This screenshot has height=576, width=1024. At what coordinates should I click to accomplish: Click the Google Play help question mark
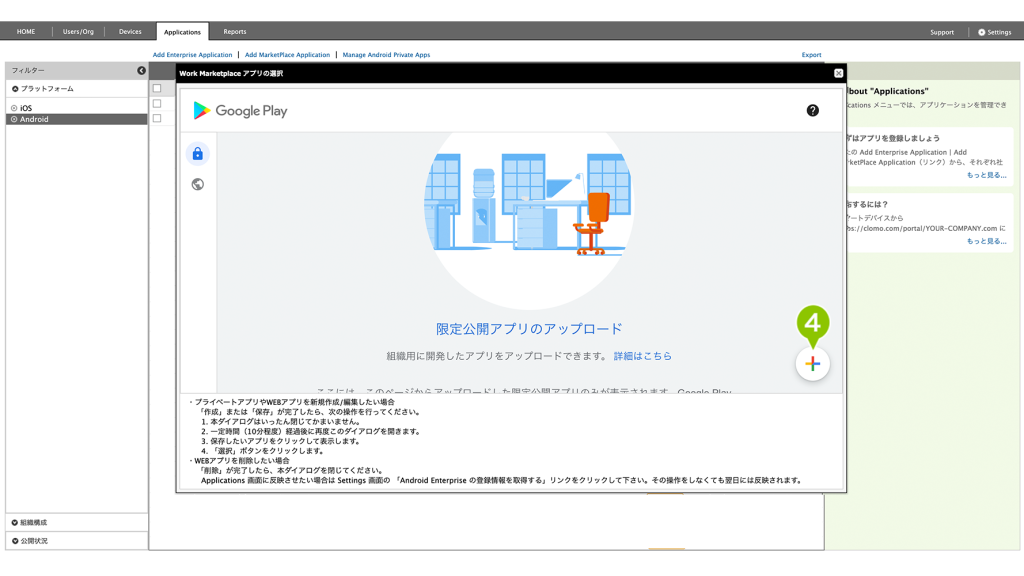[x=812, y=110]
